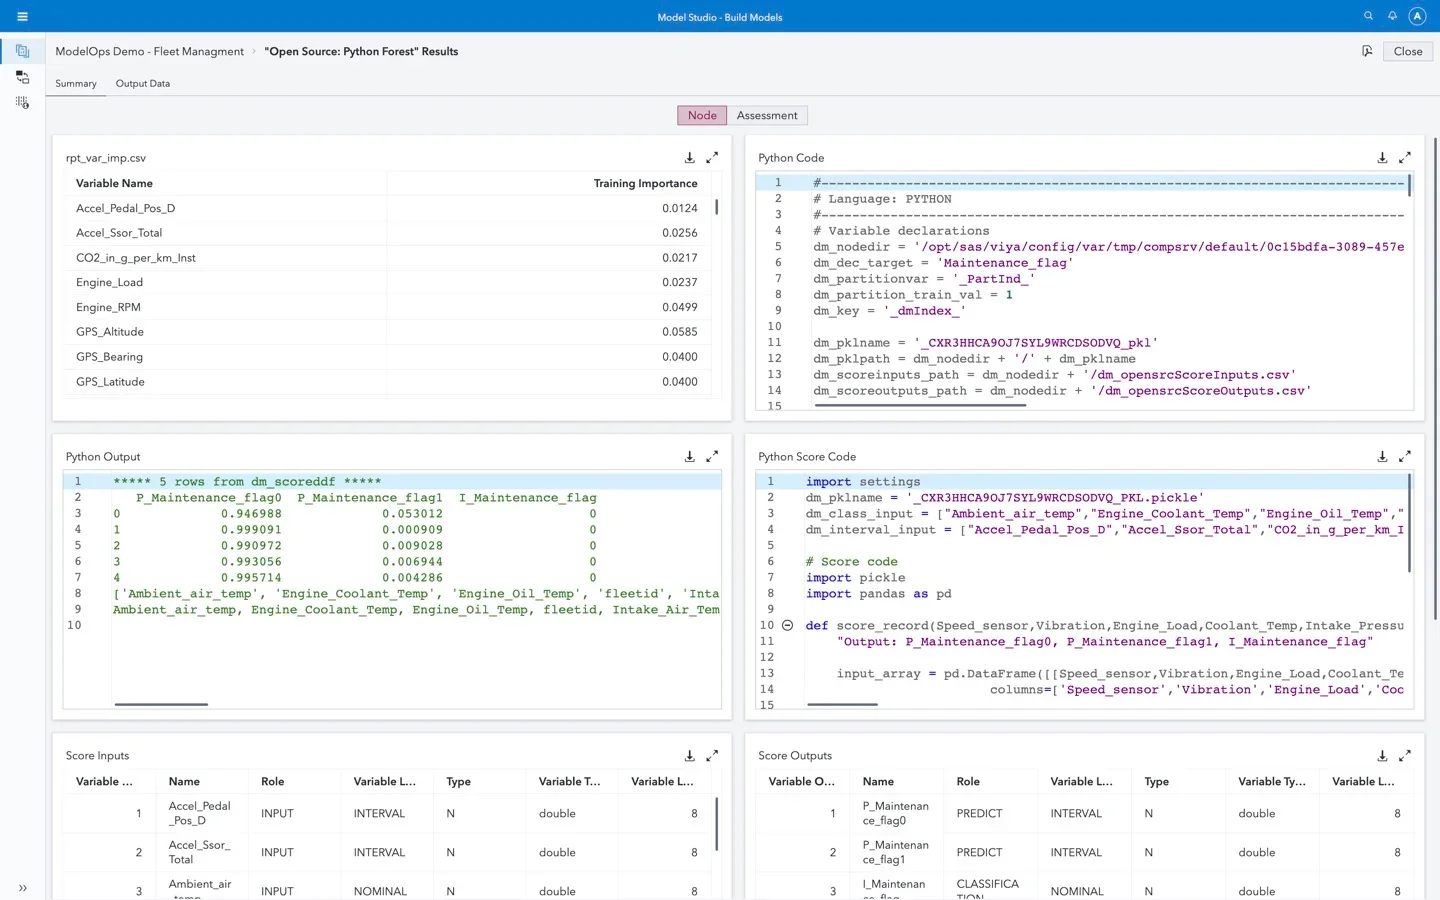
Task: Maximize the Python Code panel
Action: pos(1405,158)
